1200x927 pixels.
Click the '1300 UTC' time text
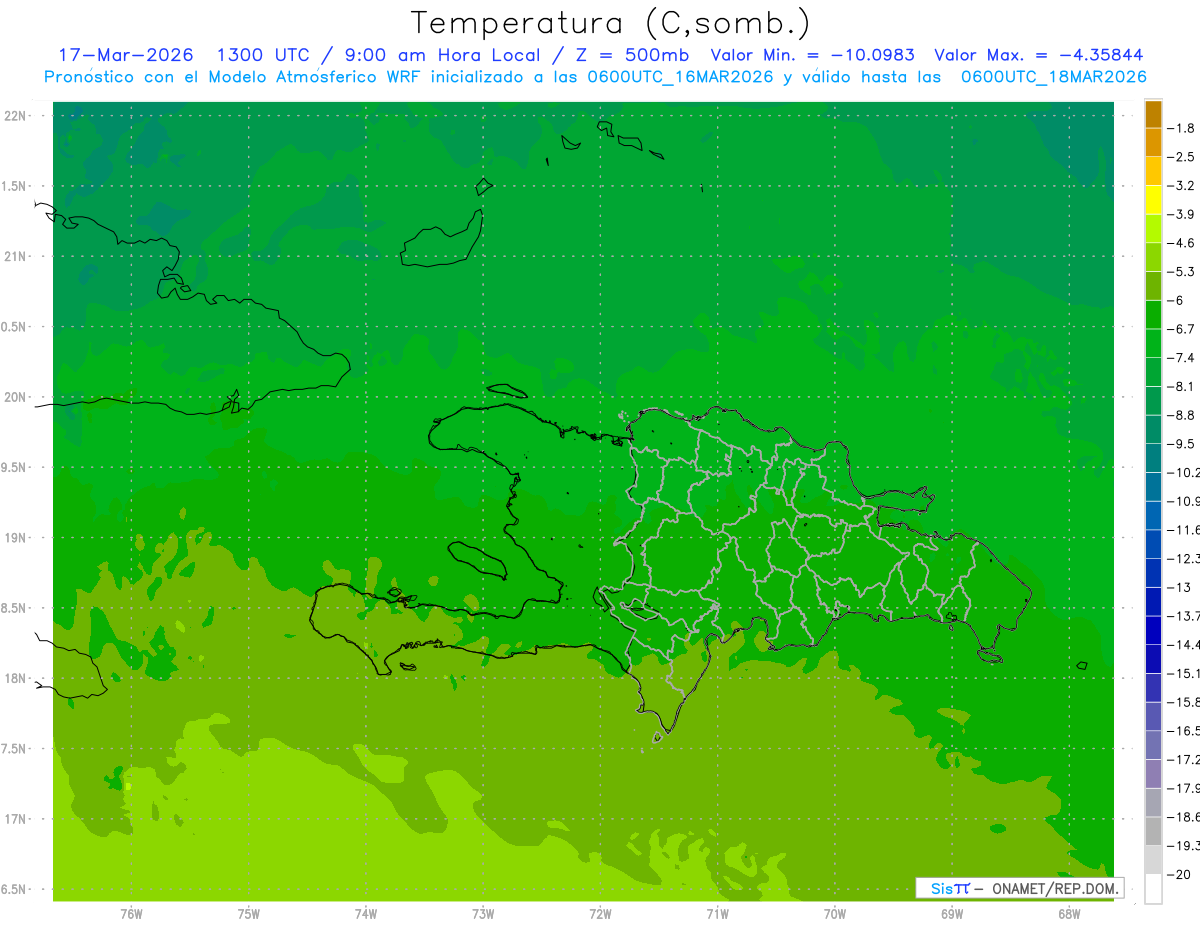(263, 55)
